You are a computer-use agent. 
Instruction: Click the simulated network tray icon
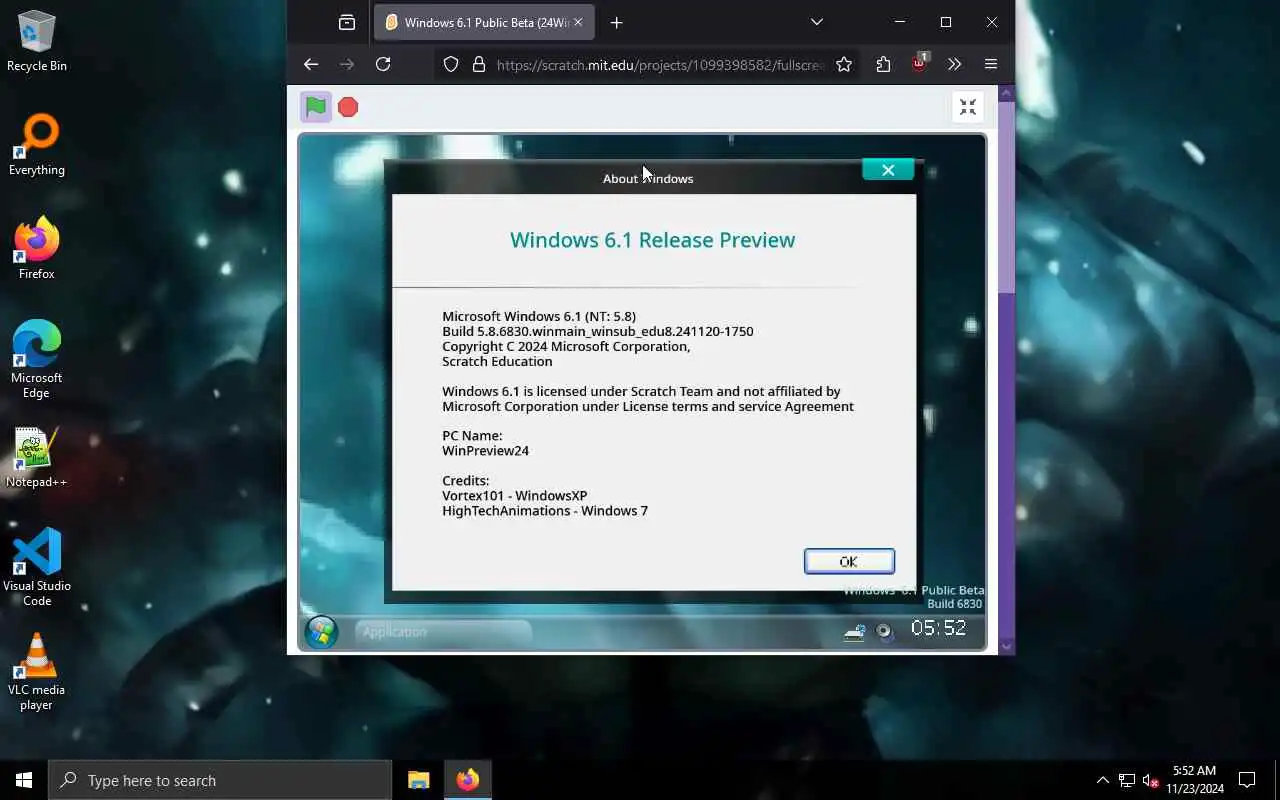coord(854,631)
